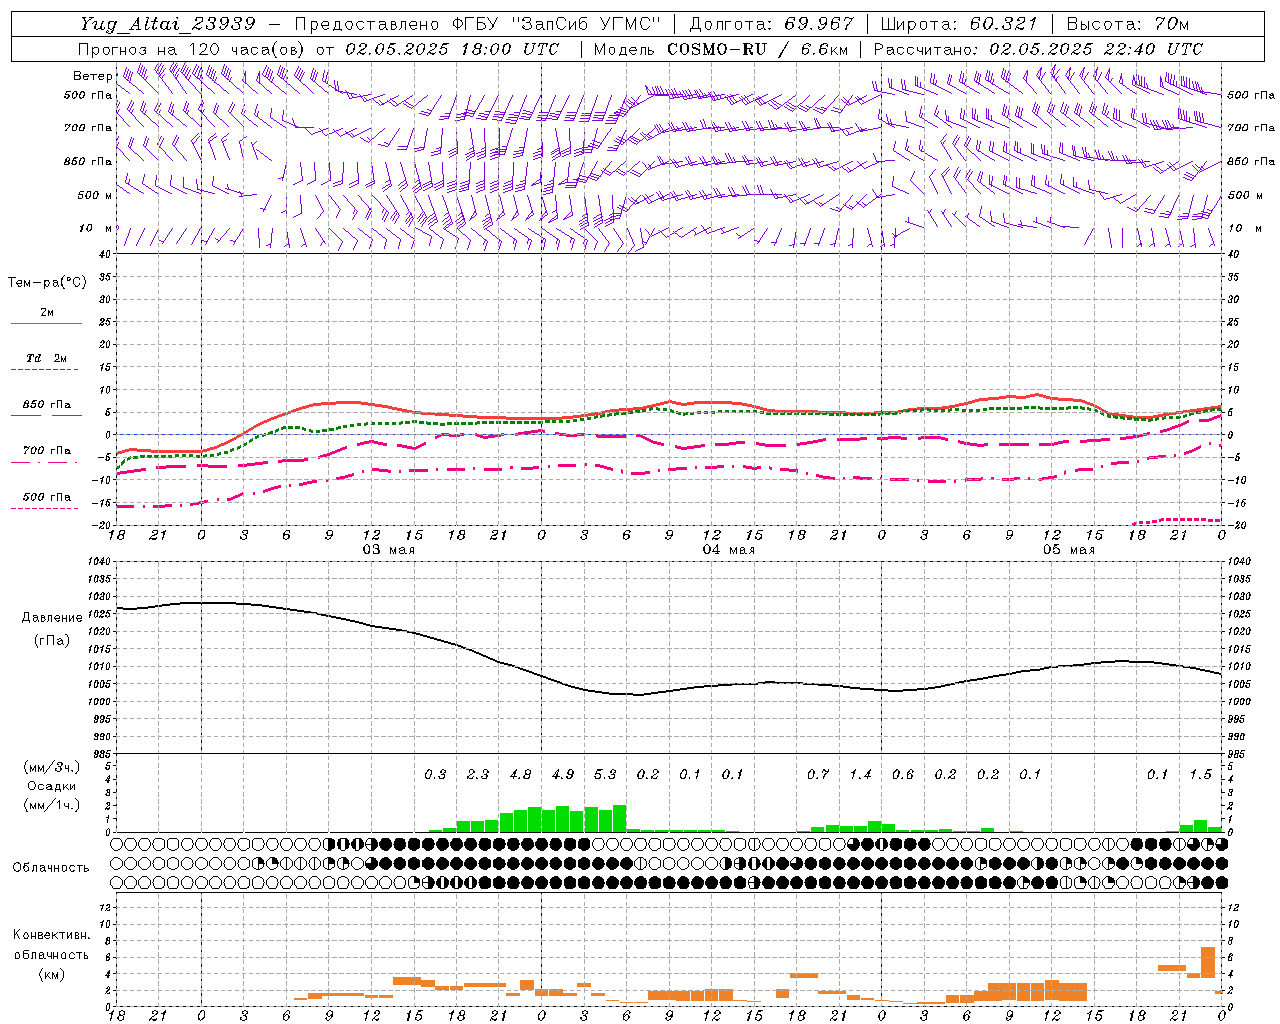Viewport: 1280px width, 1024px height.
Task: Click the 4.8 precipitation total
Action: tap(520, 775)
